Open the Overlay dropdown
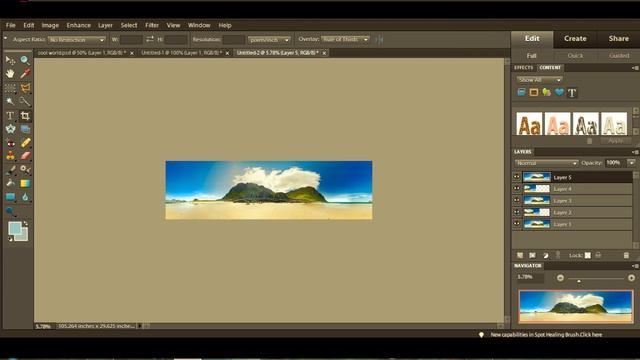Viewport: 640px width, 360px height. [345, 39]
